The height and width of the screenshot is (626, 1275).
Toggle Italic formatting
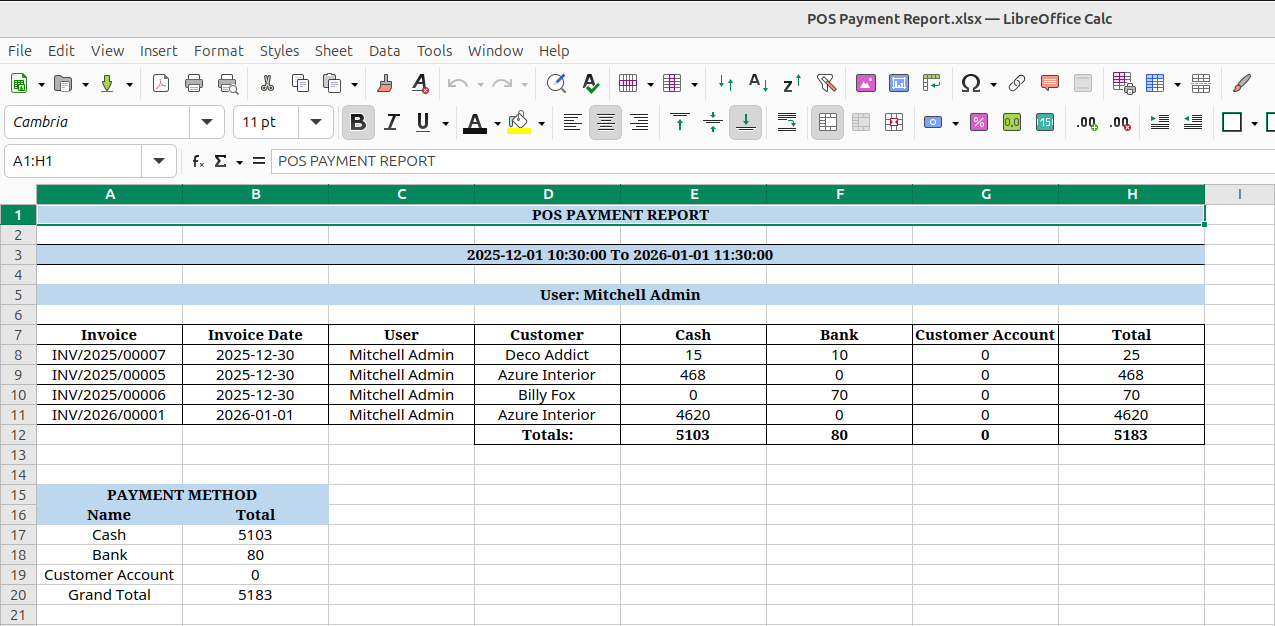(392, 122)
